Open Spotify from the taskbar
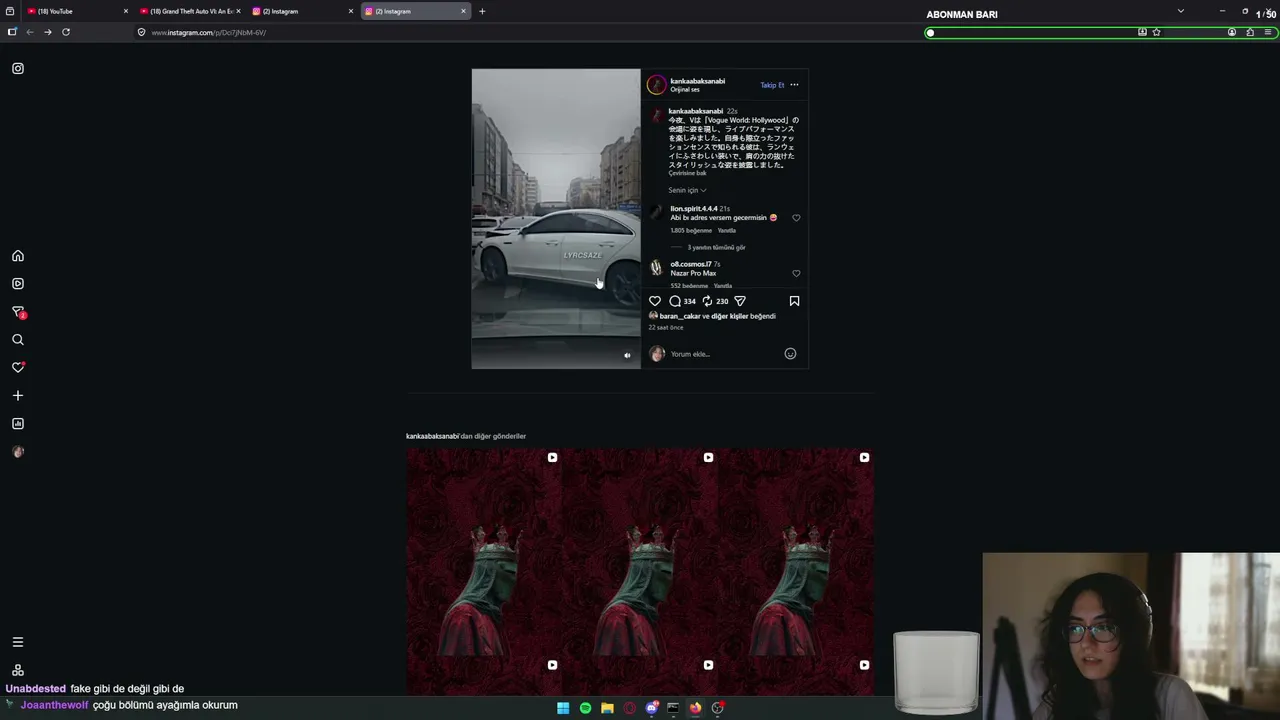This screenshot has height=720, width=1280. tap(585, 708)
